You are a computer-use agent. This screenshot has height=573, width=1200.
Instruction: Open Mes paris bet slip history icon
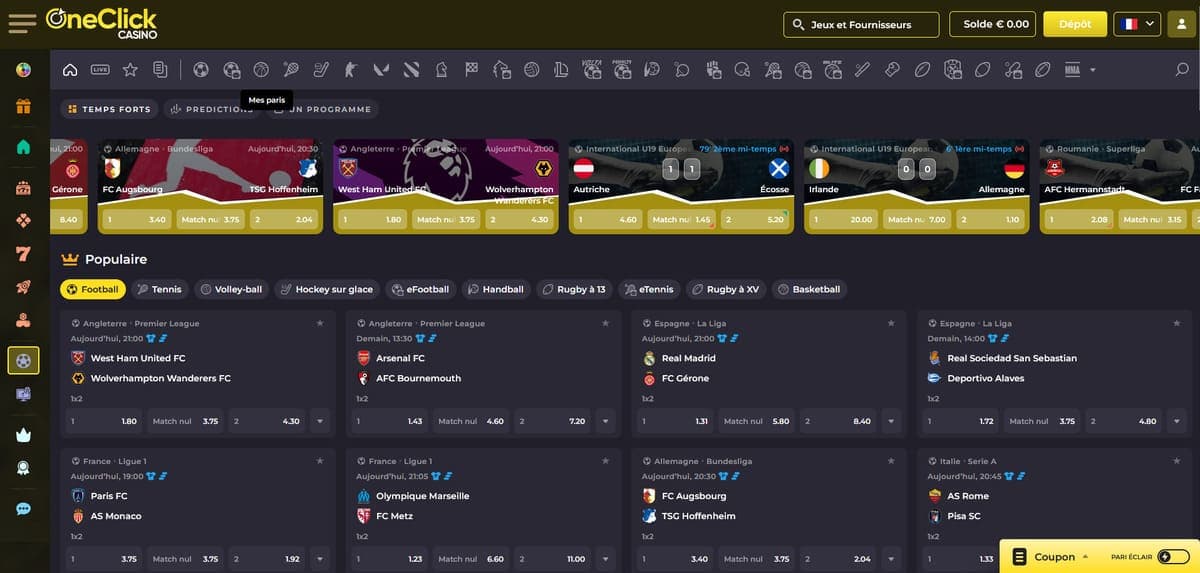tap(160, 70)
